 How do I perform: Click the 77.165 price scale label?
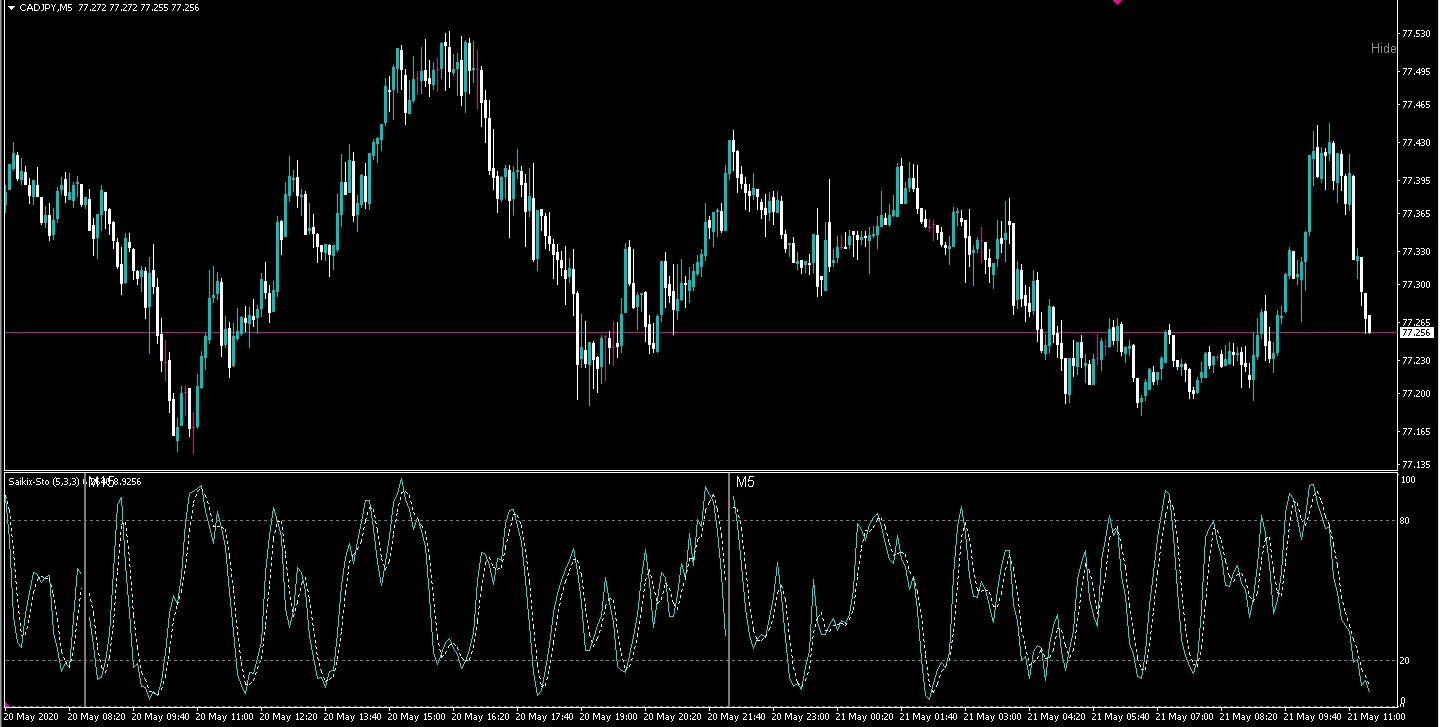1414,432
